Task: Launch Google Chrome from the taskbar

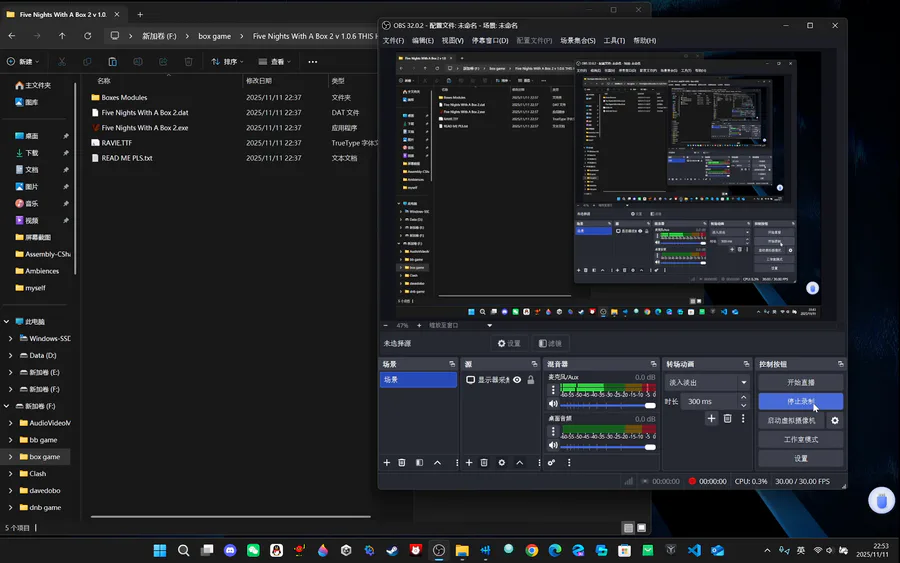Action: coord(532,550)
